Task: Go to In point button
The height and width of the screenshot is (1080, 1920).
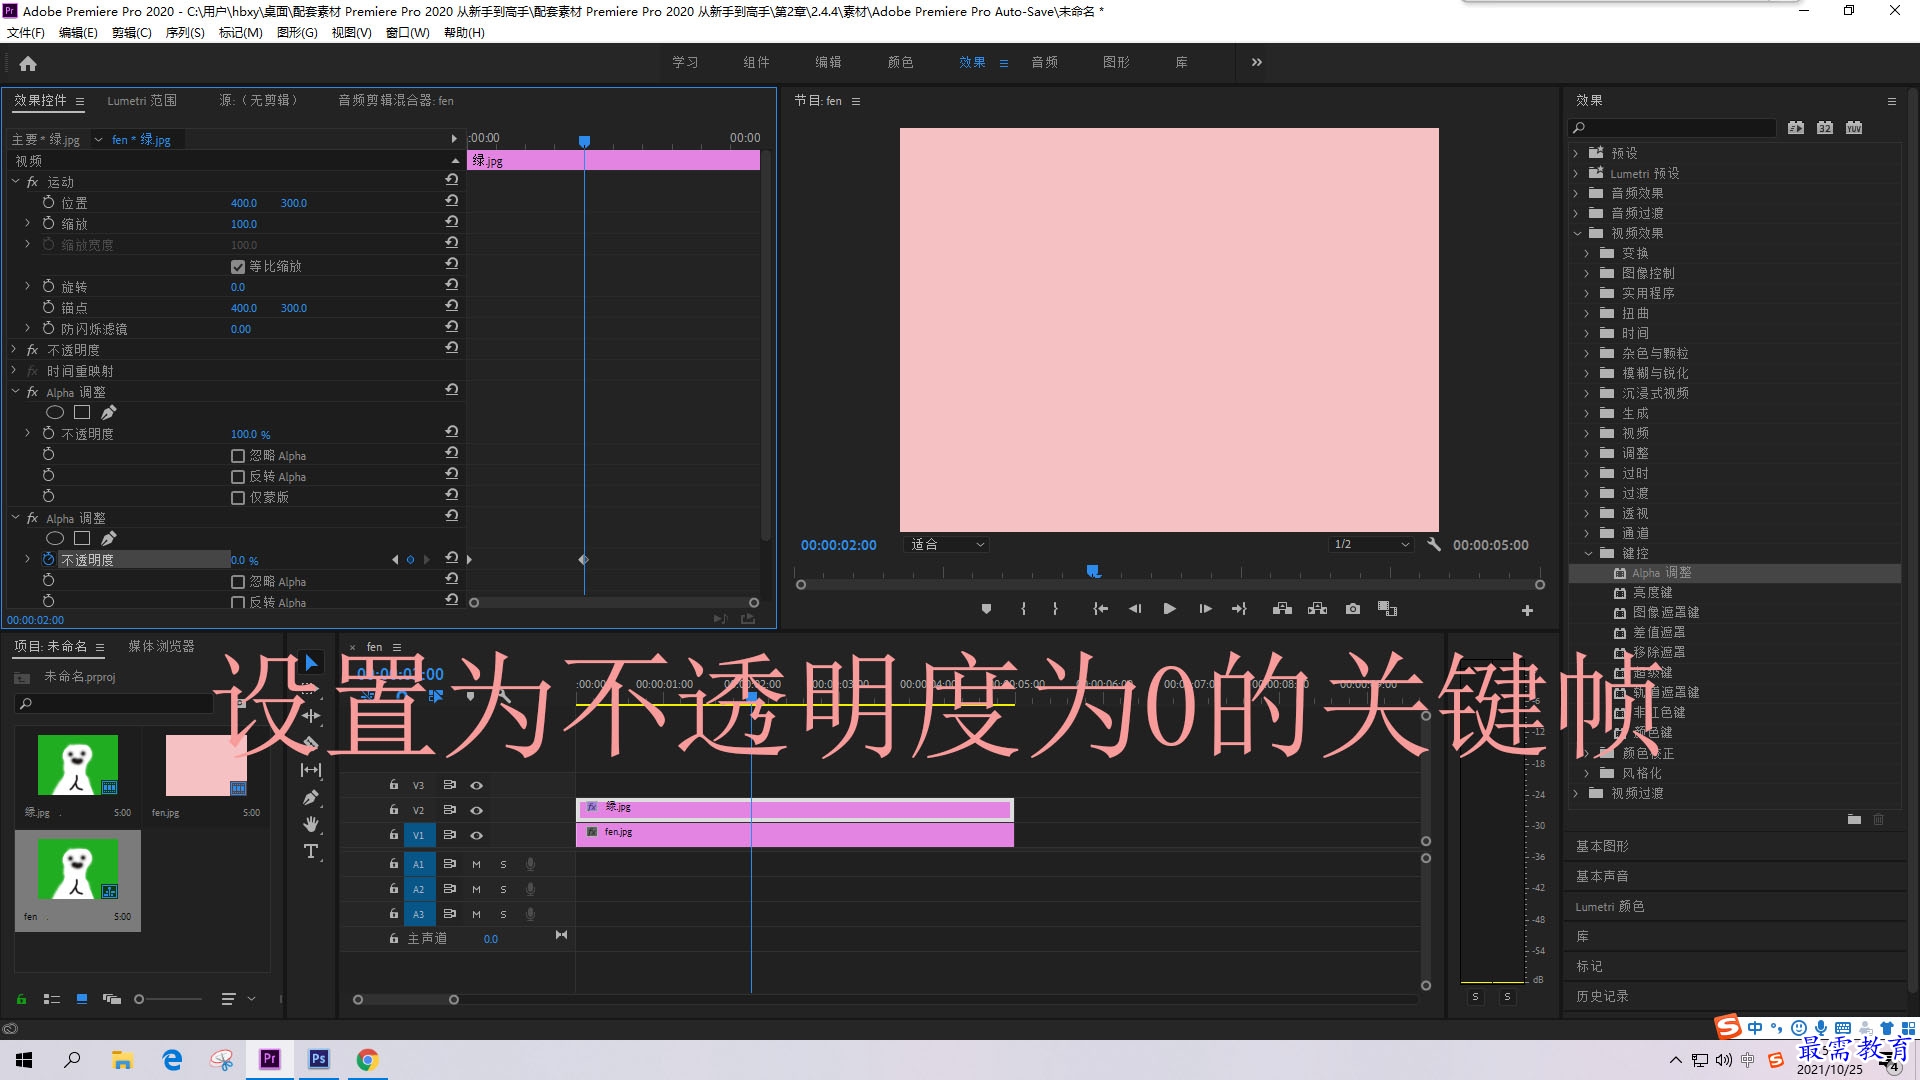Action: [x=1100, y=609]
